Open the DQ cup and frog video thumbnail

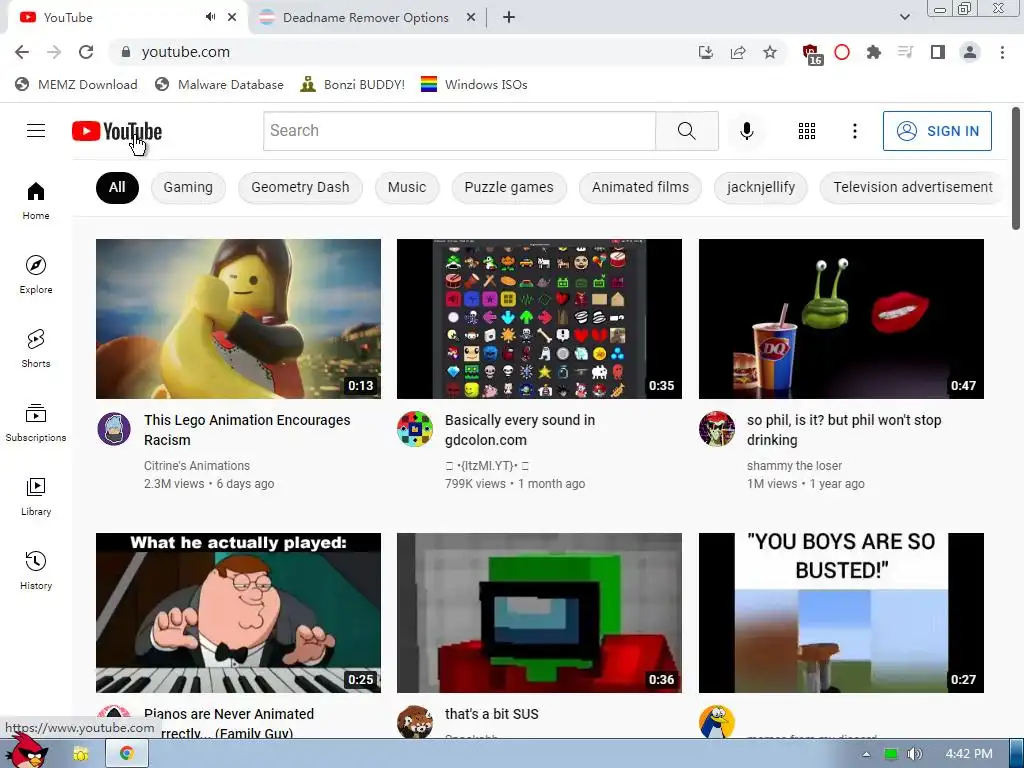coord(841,319)
